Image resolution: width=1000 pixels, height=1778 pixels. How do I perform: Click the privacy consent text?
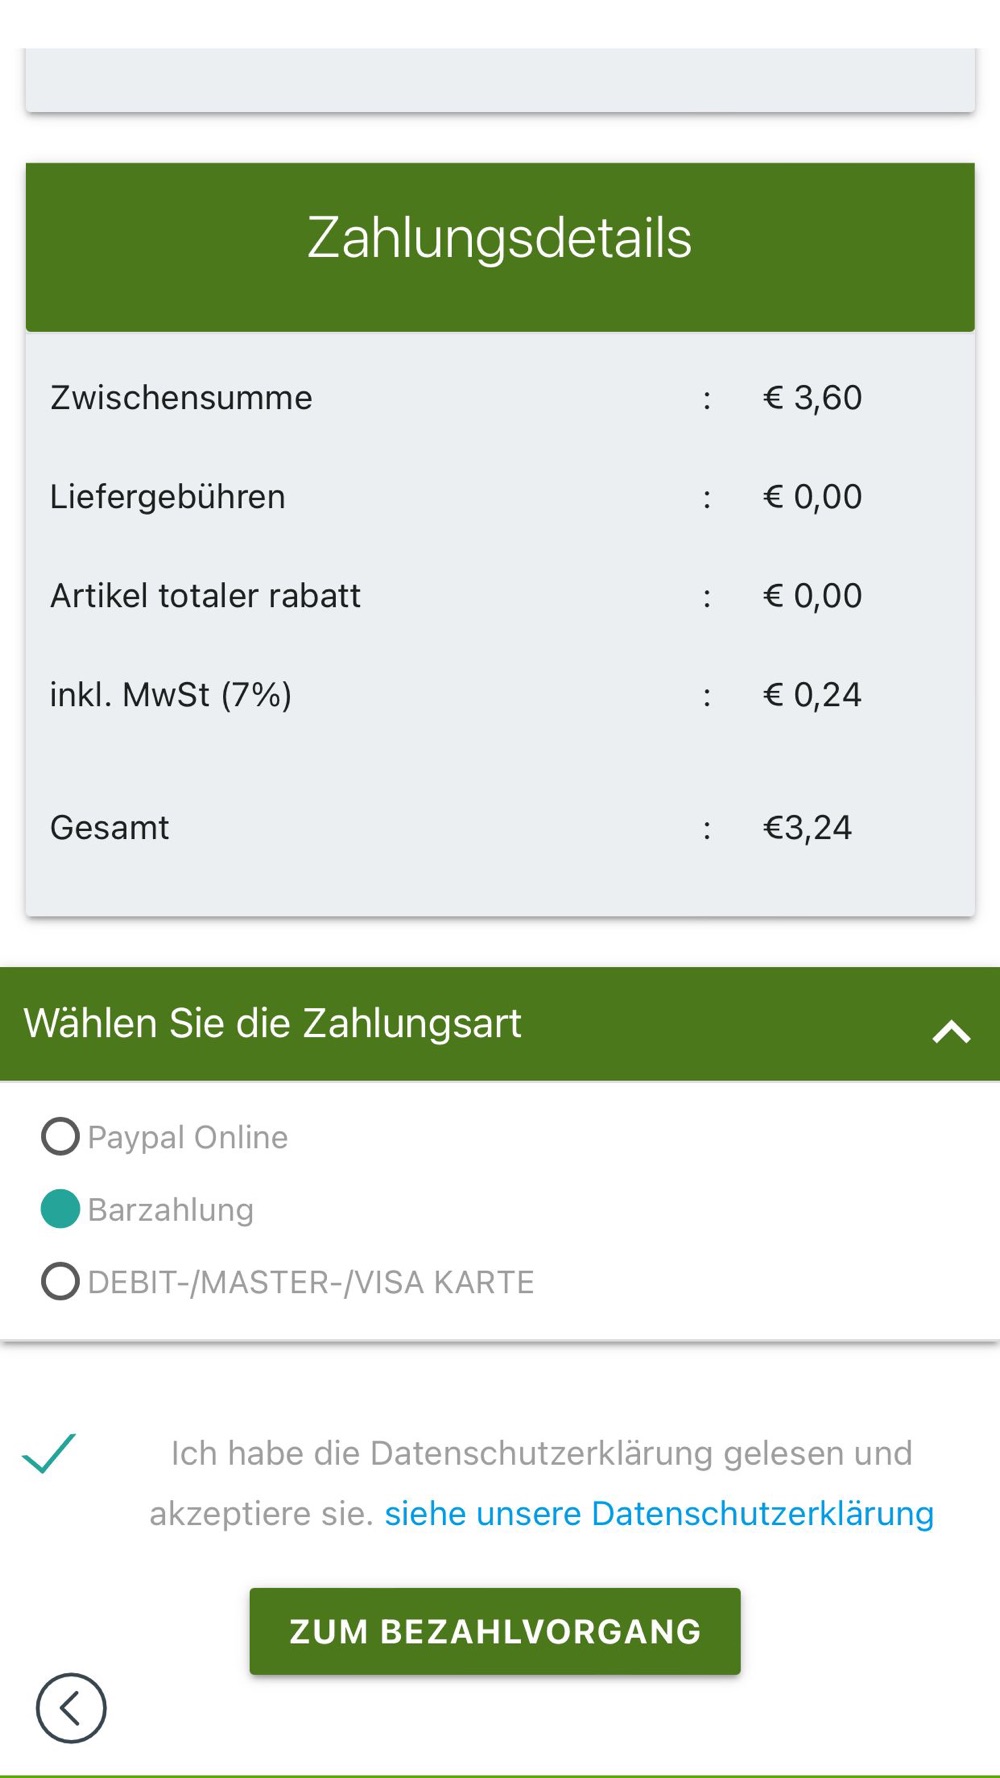click(x=541, y=1483)
